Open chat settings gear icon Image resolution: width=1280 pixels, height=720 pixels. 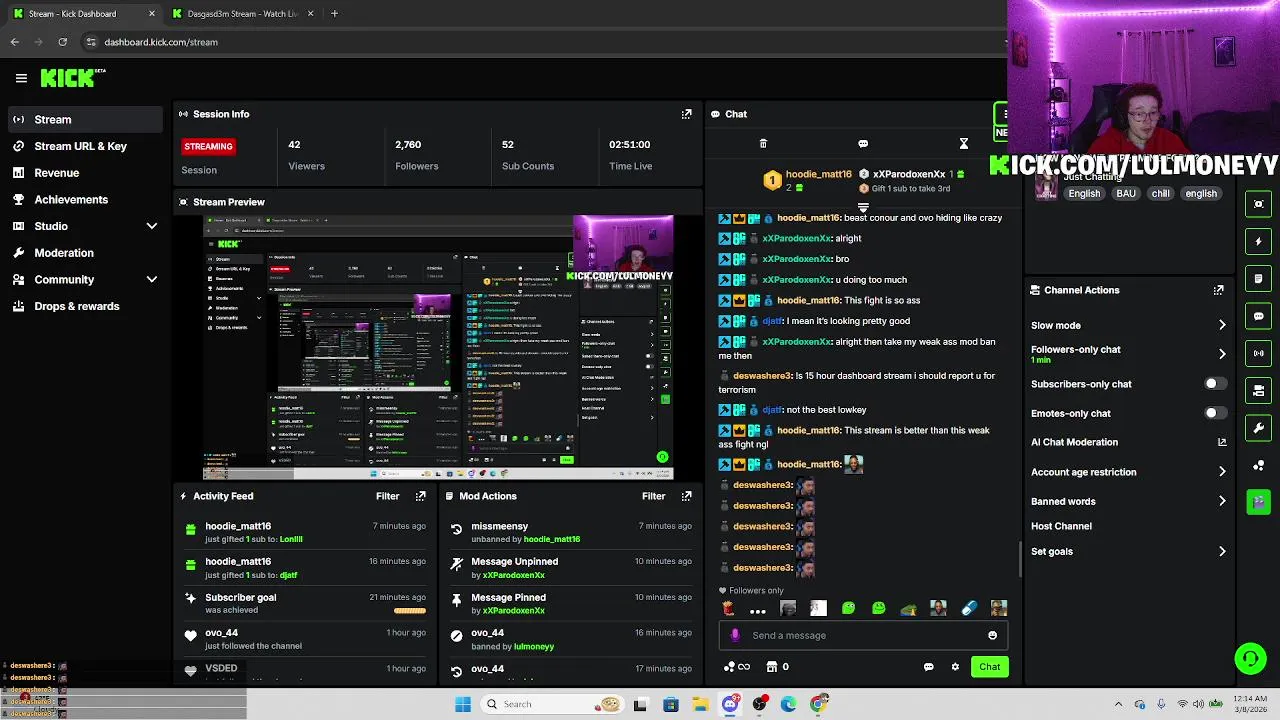(955, 667)
